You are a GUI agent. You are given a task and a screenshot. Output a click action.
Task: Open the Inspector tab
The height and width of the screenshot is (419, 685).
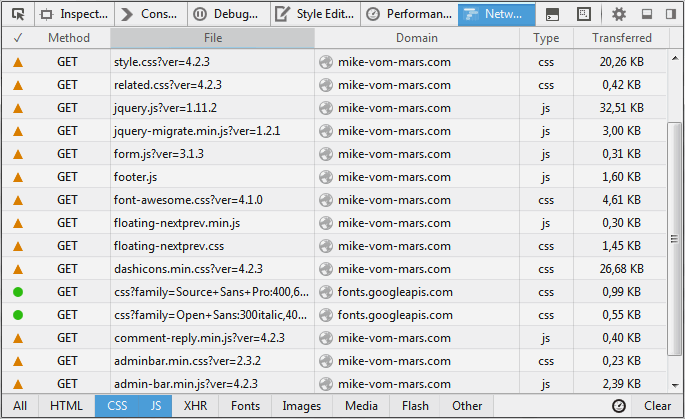74,14
